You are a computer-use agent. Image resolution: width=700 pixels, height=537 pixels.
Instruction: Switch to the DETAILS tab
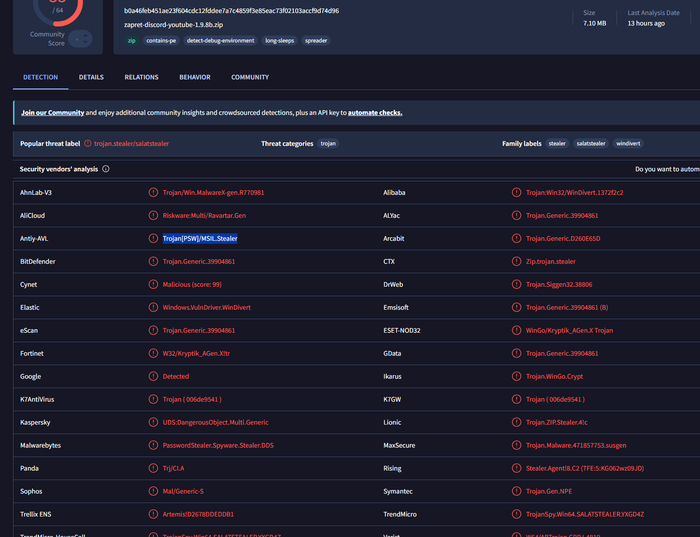(91, 77)
